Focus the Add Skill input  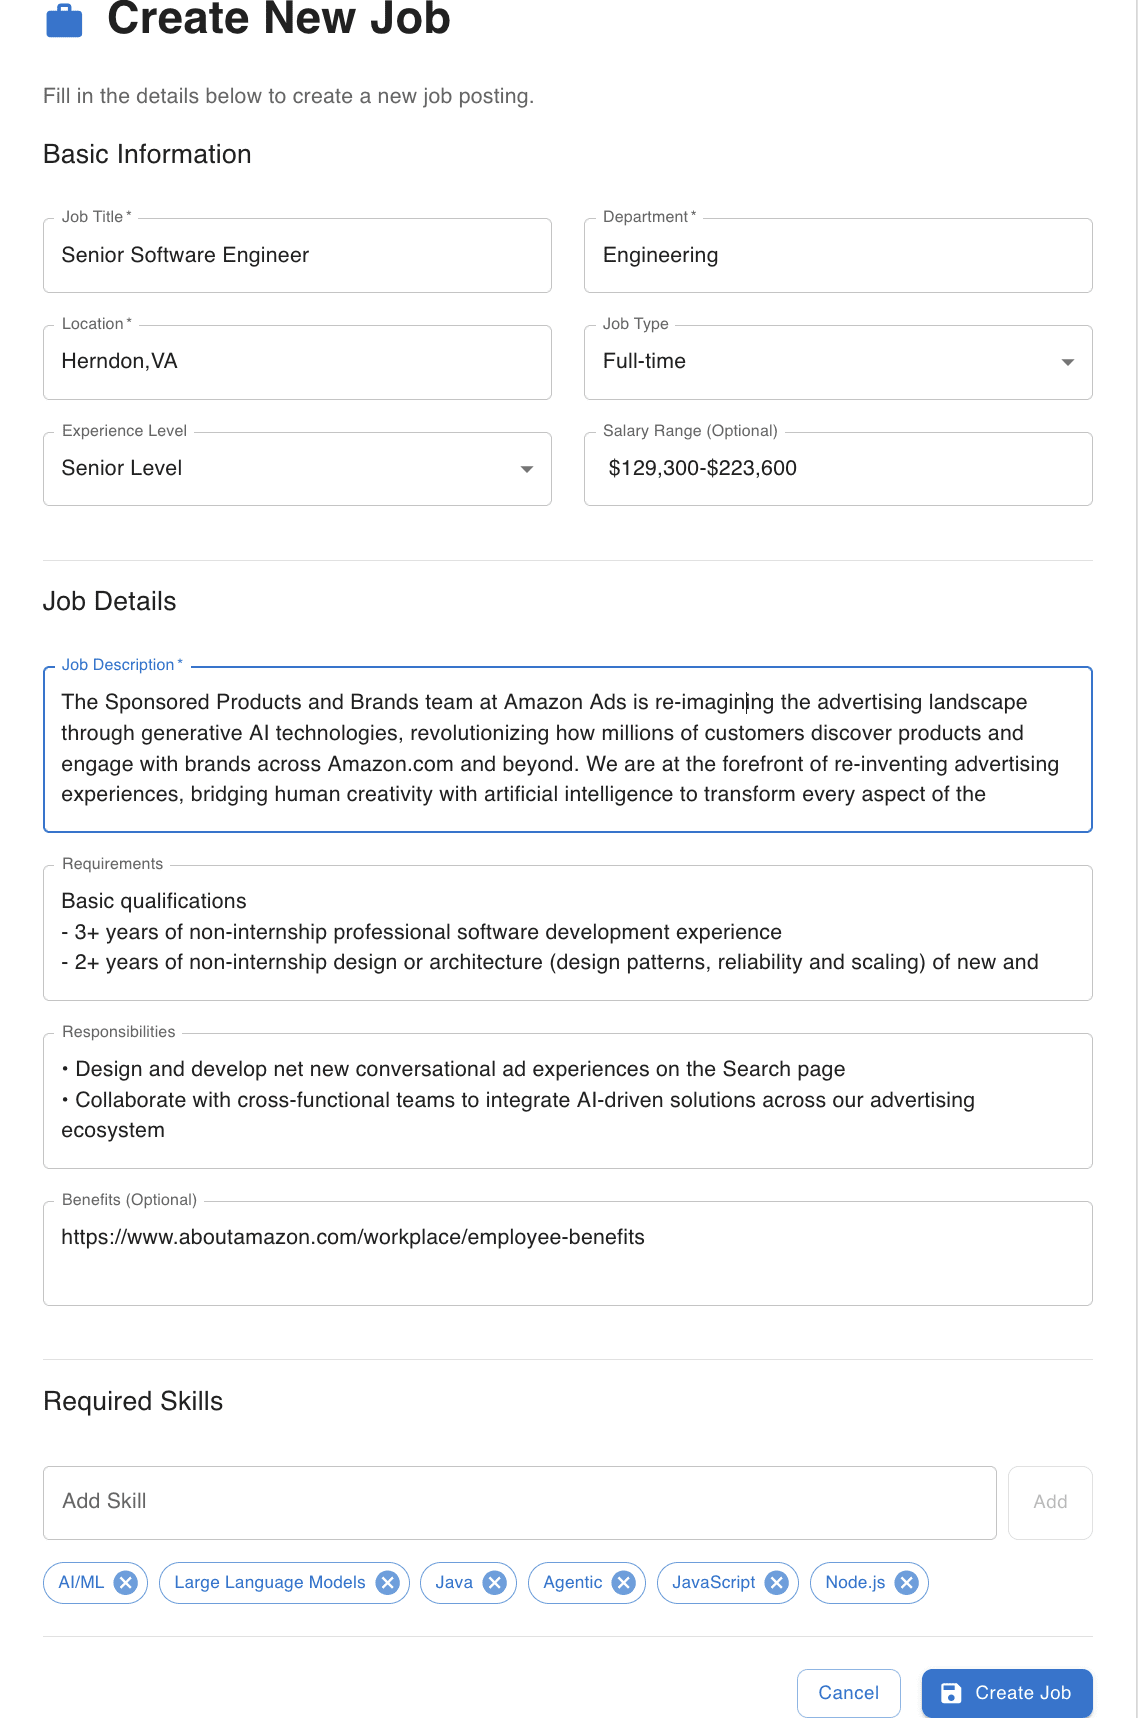[520, 1502]
